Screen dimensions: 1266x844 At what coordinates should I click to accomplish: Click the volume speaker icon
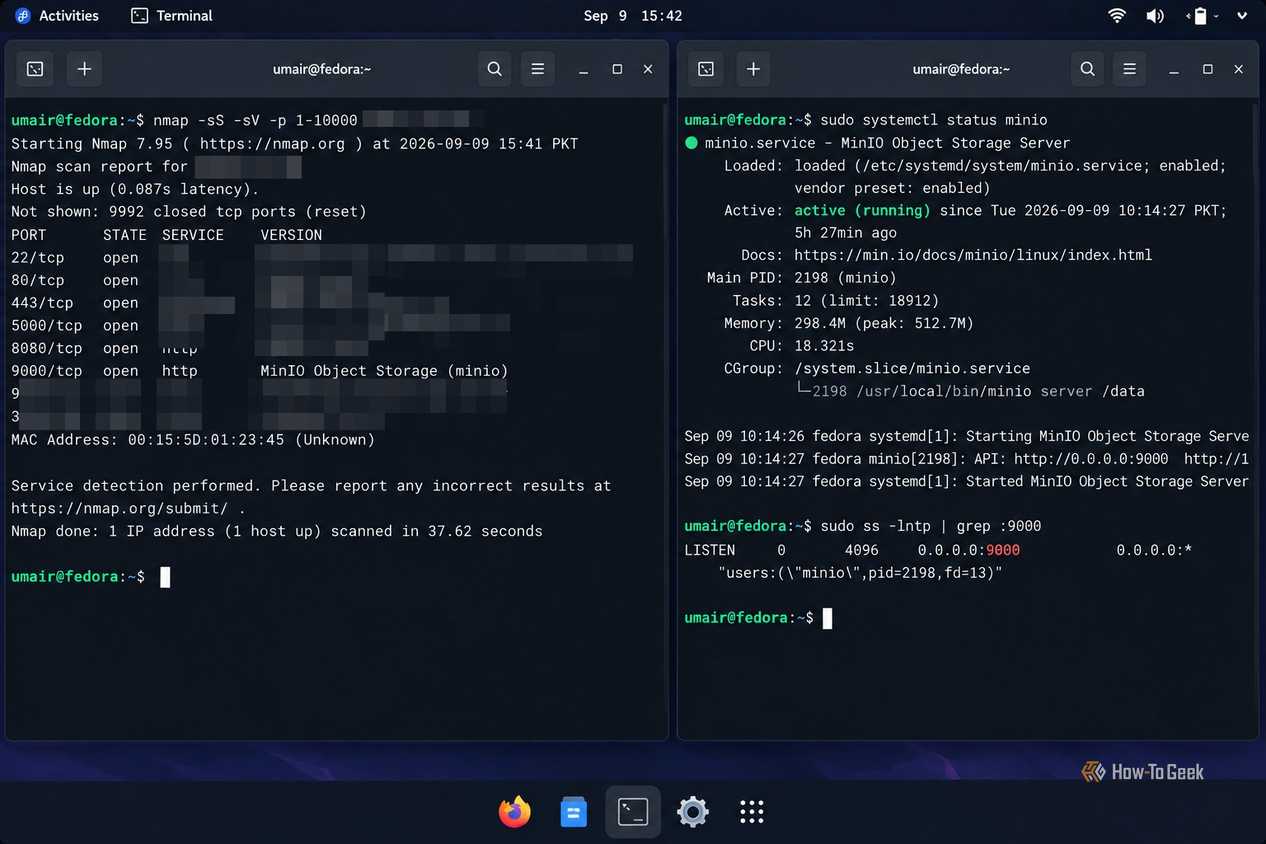1155,16
